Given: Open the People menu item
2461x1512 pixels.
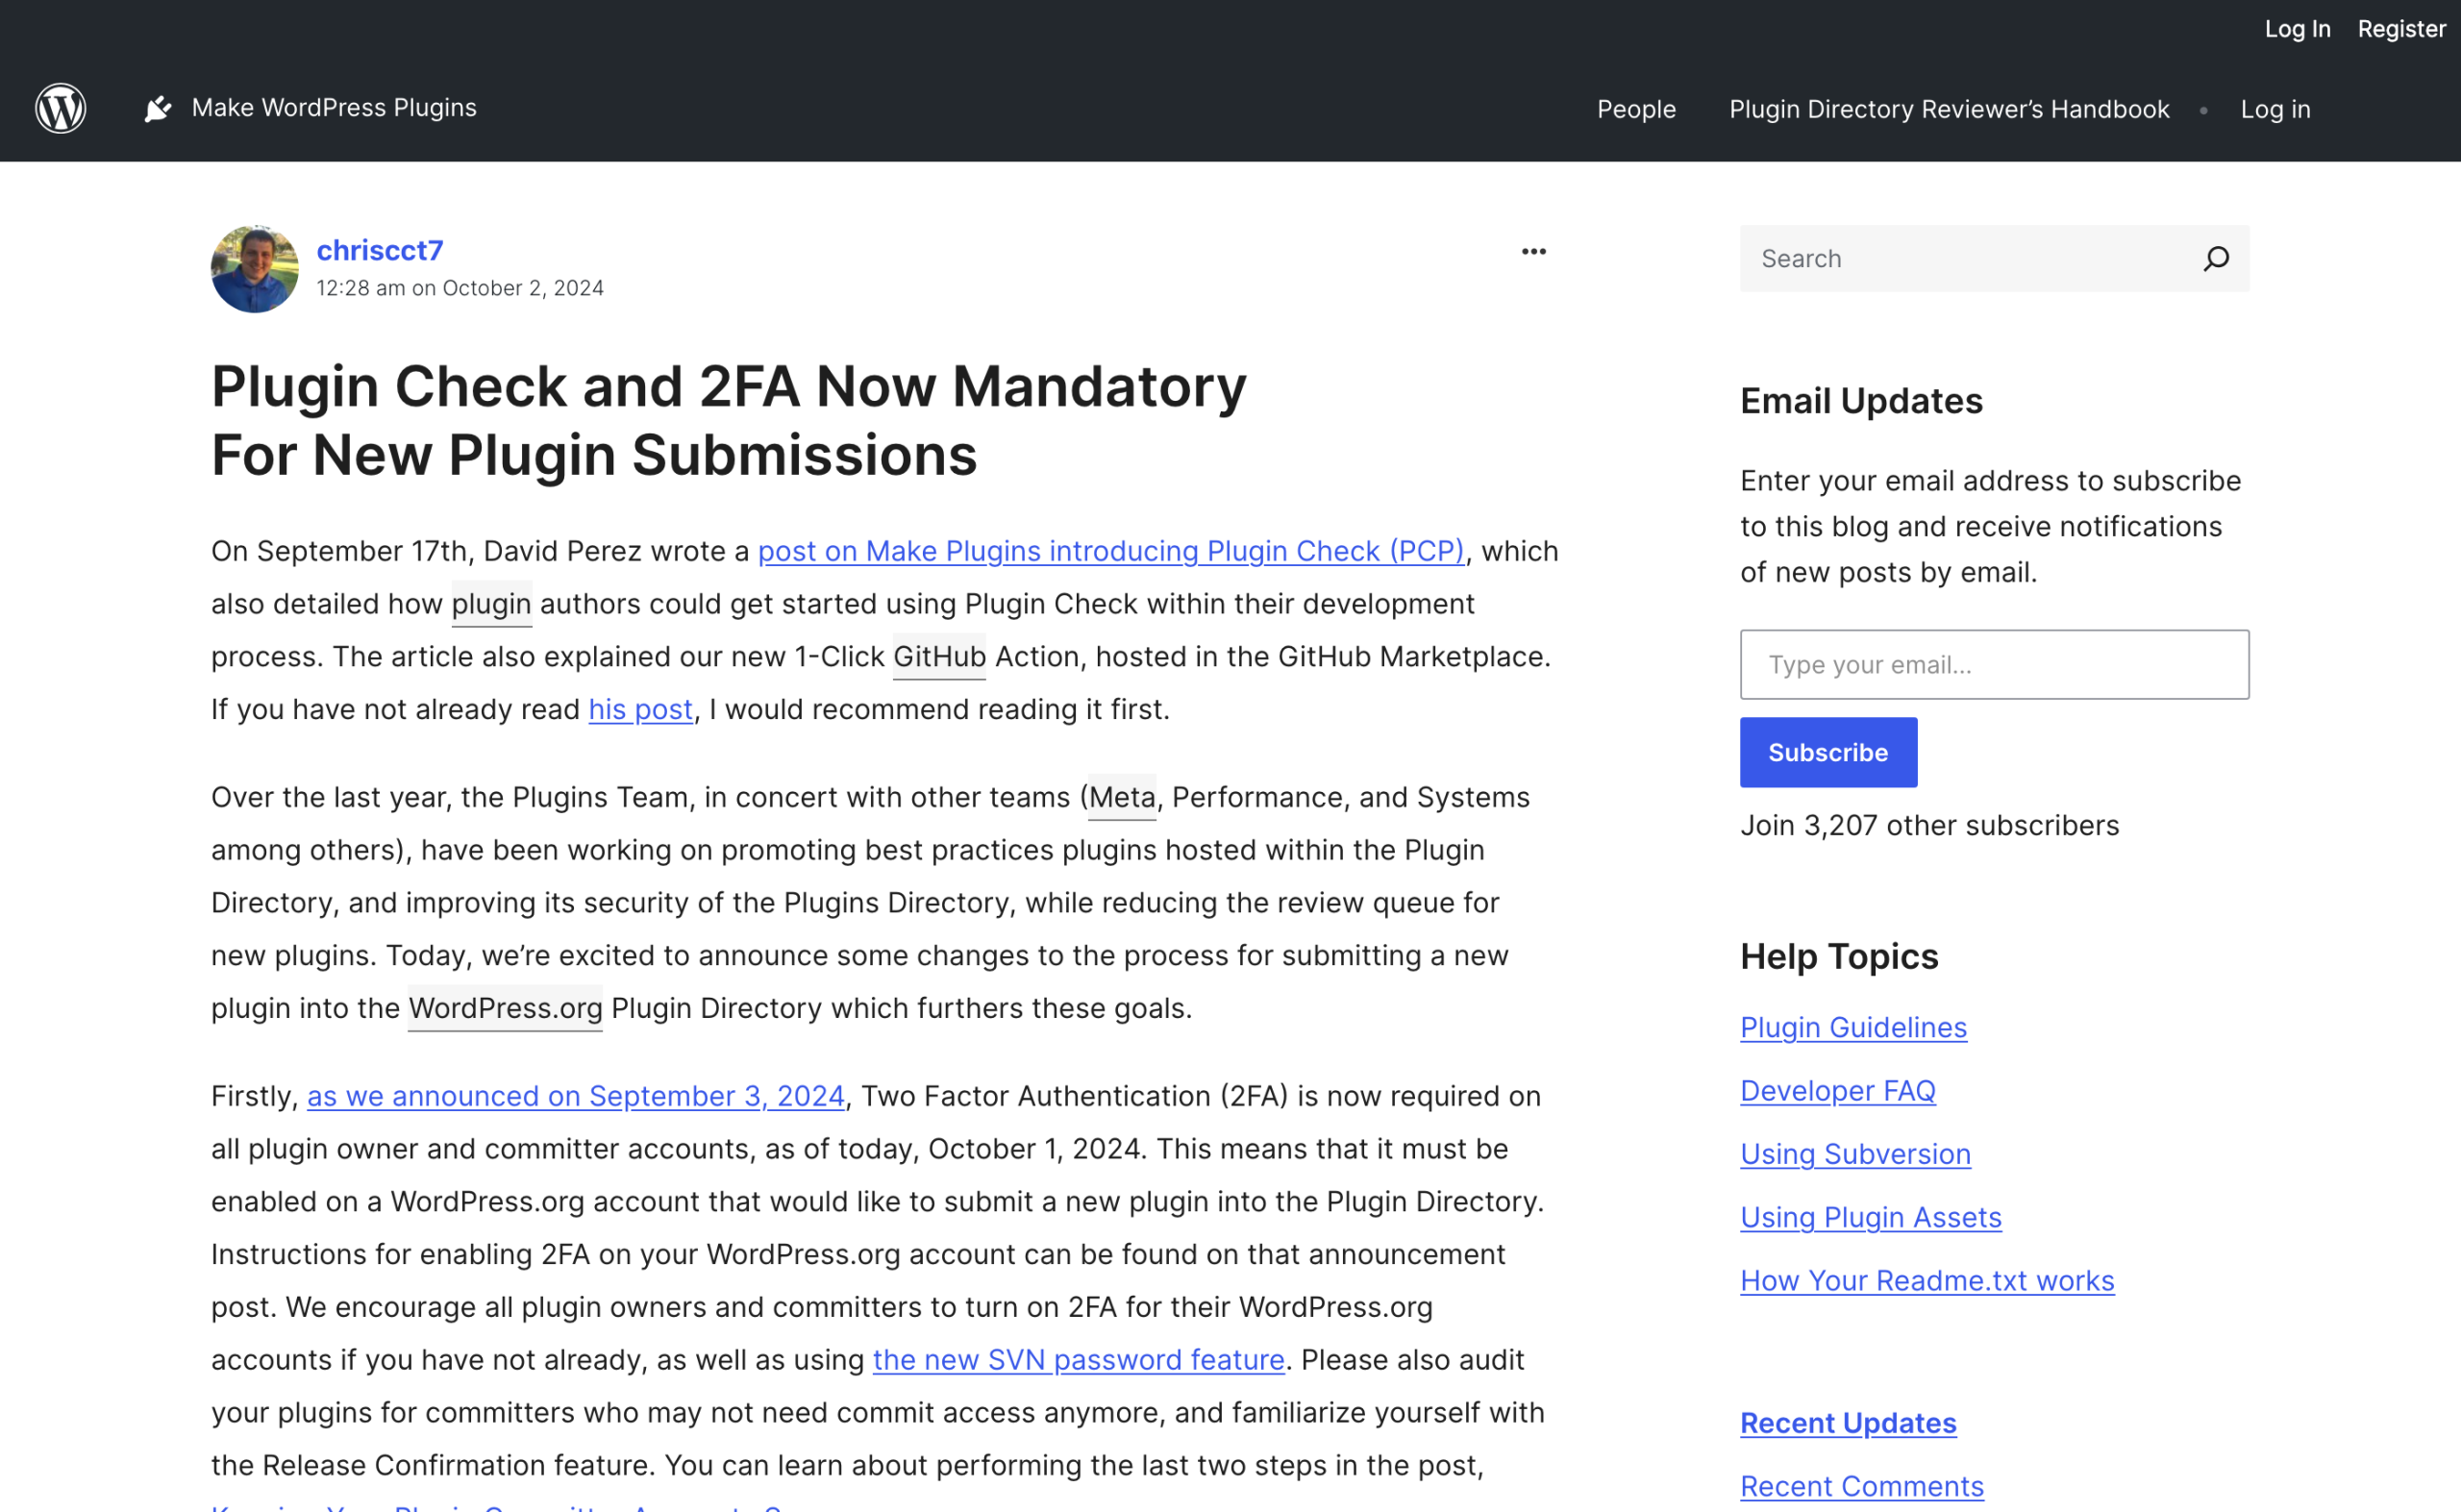Looking at the screenshot, I should pyautogui.click(x=1636, y=109).
